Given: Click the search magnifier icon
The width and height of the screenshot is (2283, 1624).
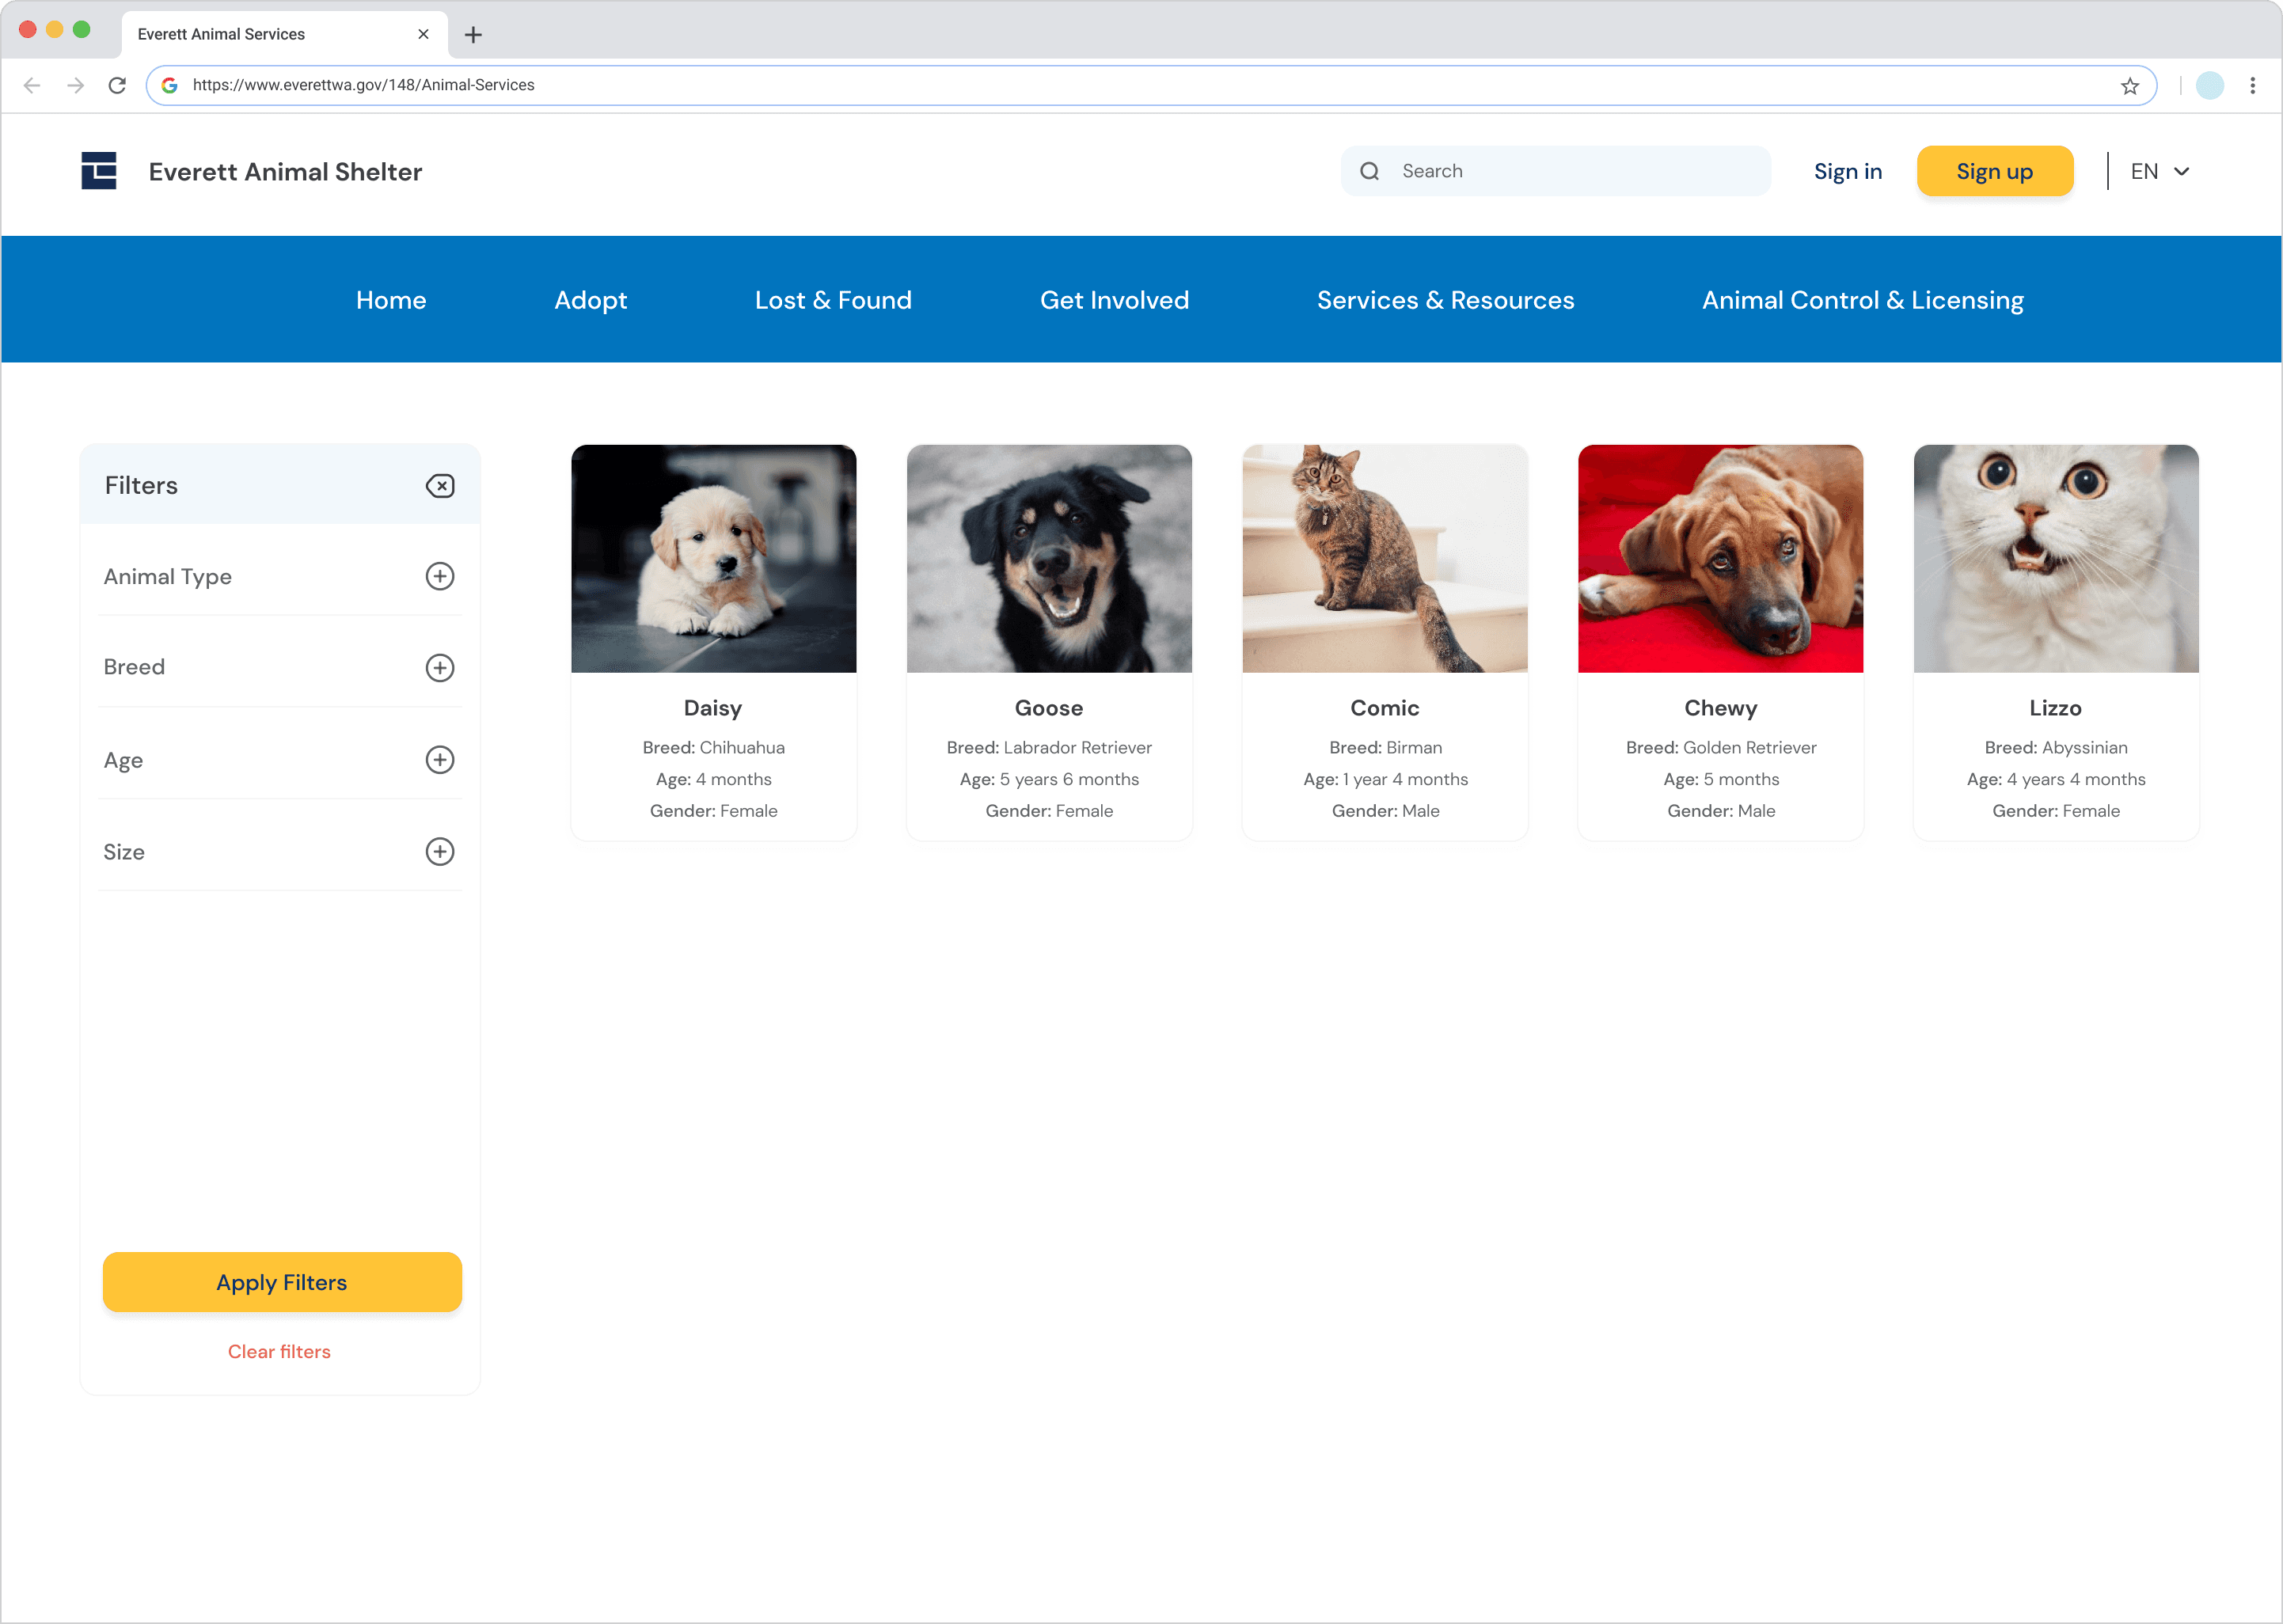Looking at the screenshot, I should [1370, 171].
